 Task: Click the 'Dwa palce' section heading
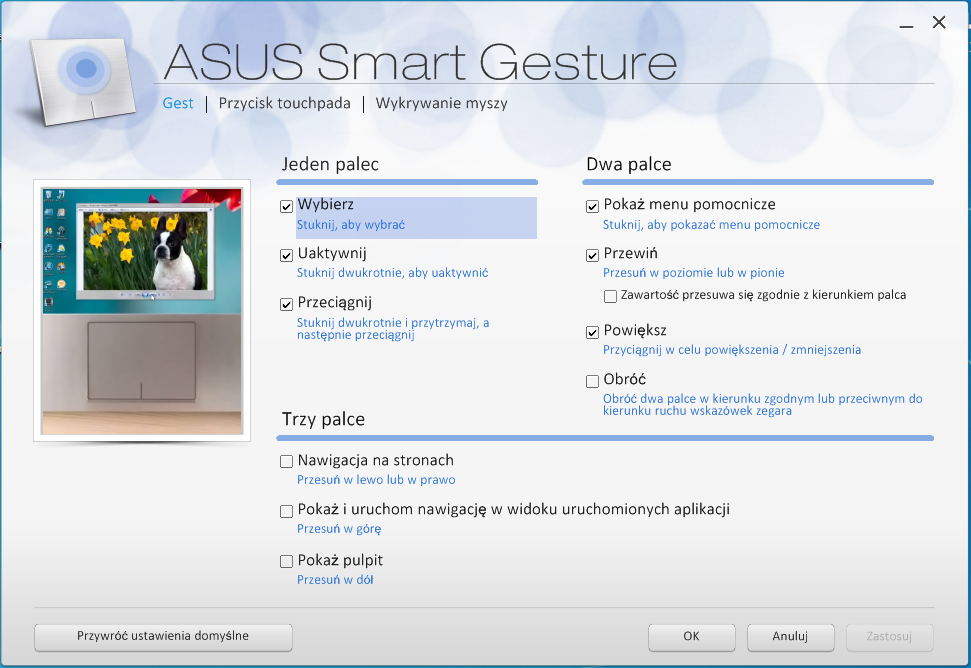[629, 165]
